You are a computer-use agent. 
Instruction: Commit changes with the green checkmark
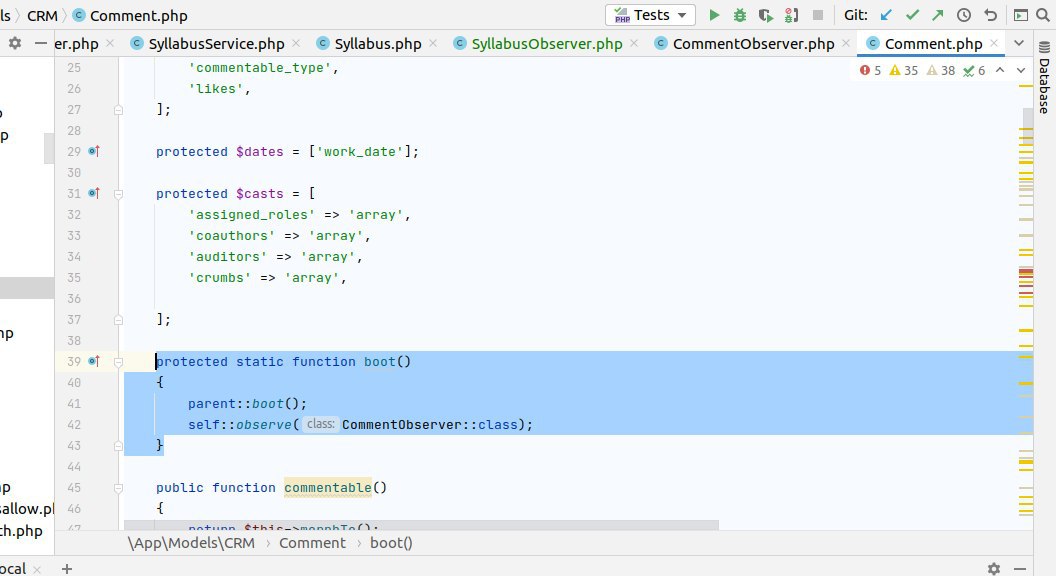[x=912, y=15]
